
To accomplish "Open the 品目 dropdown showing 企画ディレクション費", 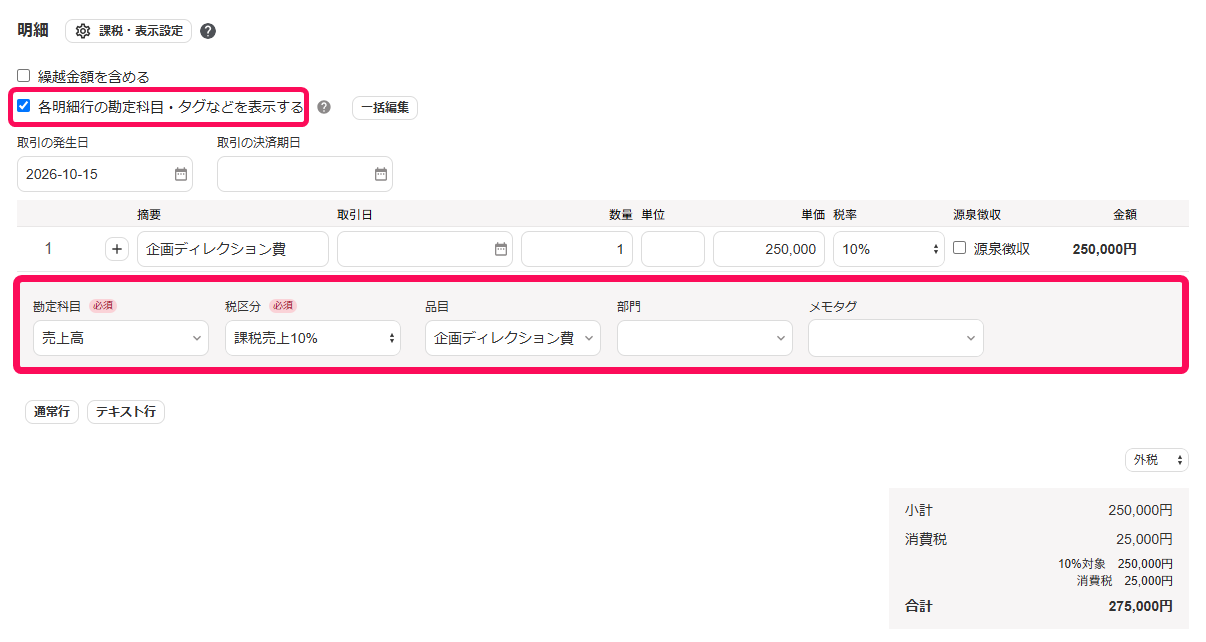I will 513,338.
